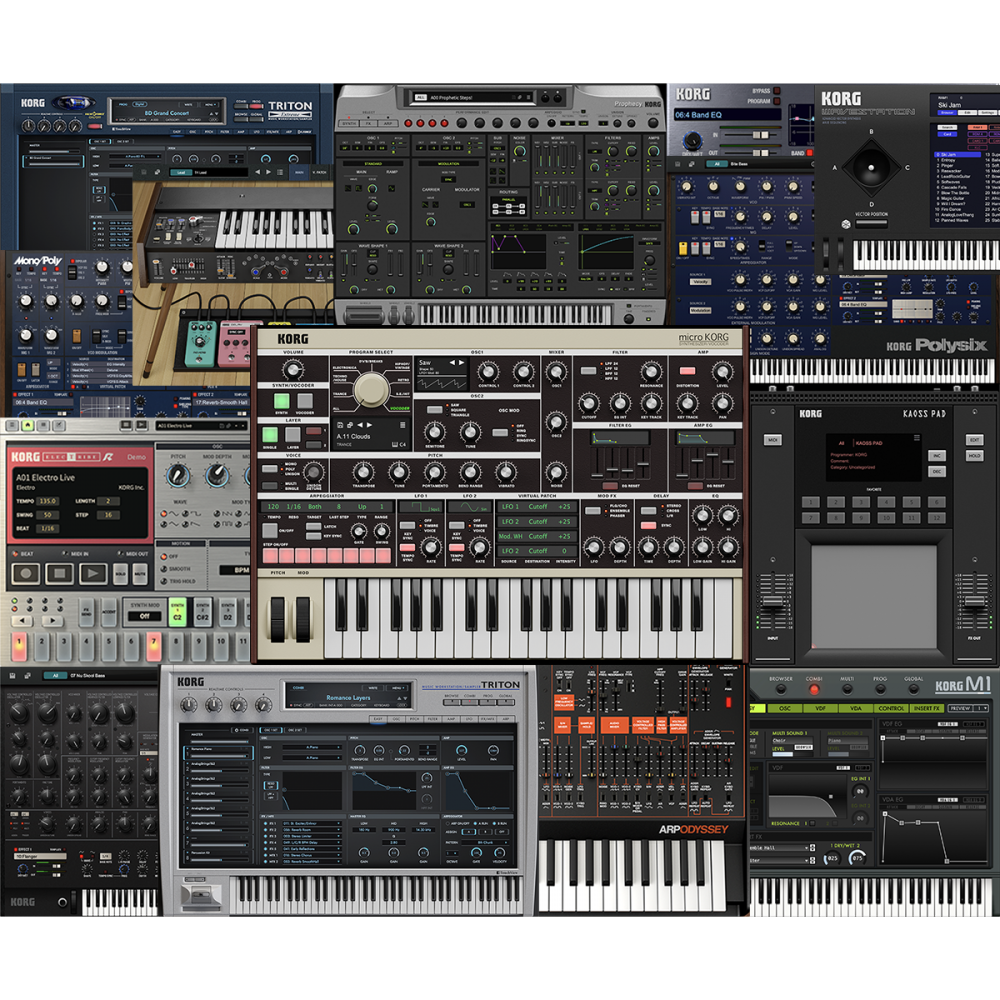This screenshot has height=1000, width=1000.
Task: Go to next program in microKORG display
Action: coord(369,425)
